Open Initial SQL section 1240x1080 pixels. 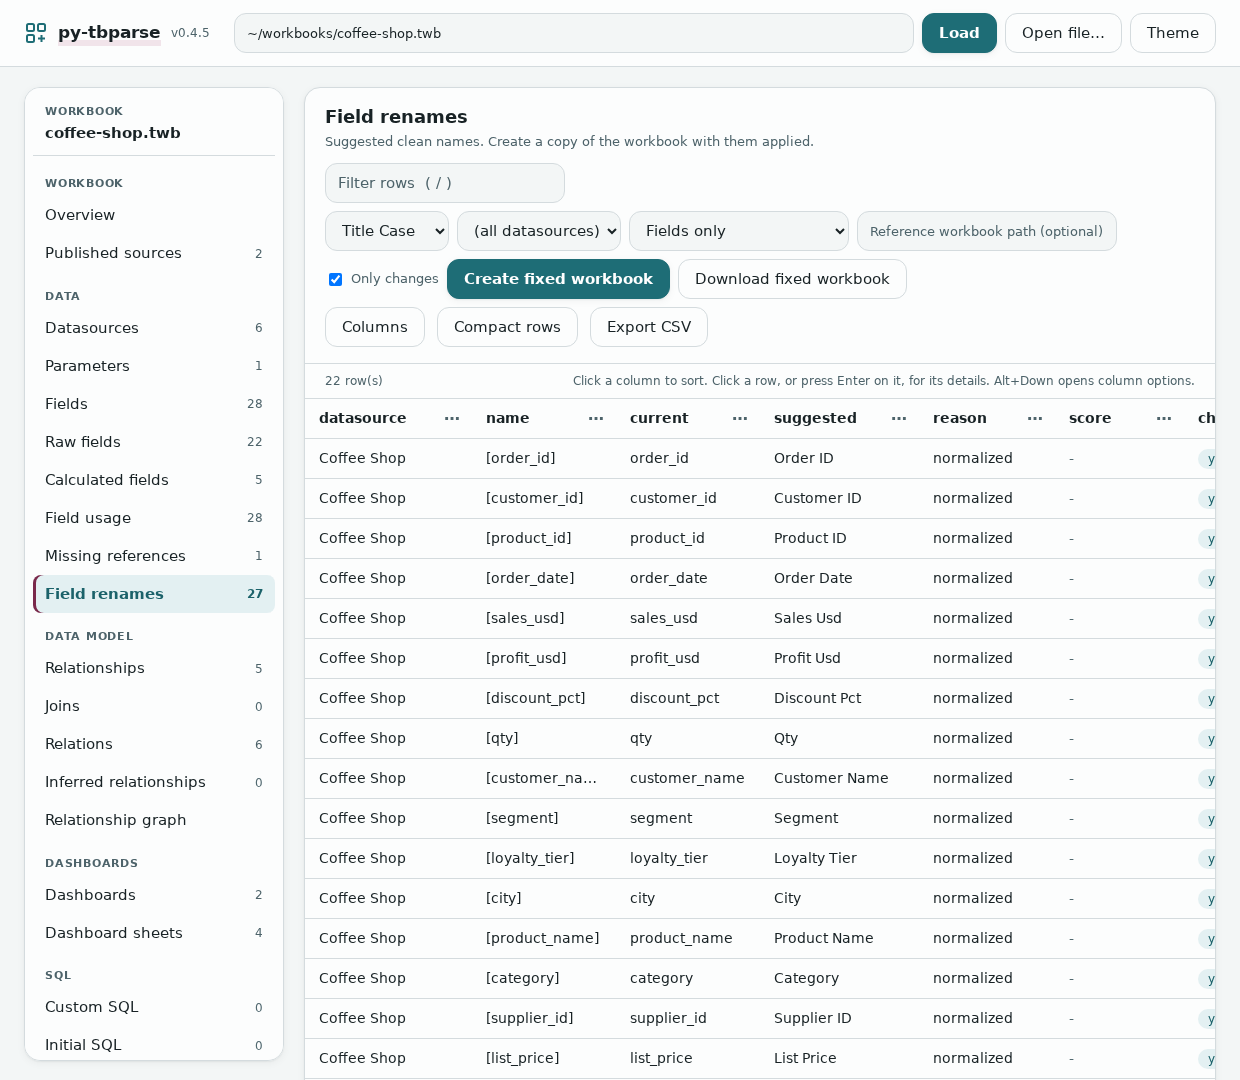point(154,1045)
